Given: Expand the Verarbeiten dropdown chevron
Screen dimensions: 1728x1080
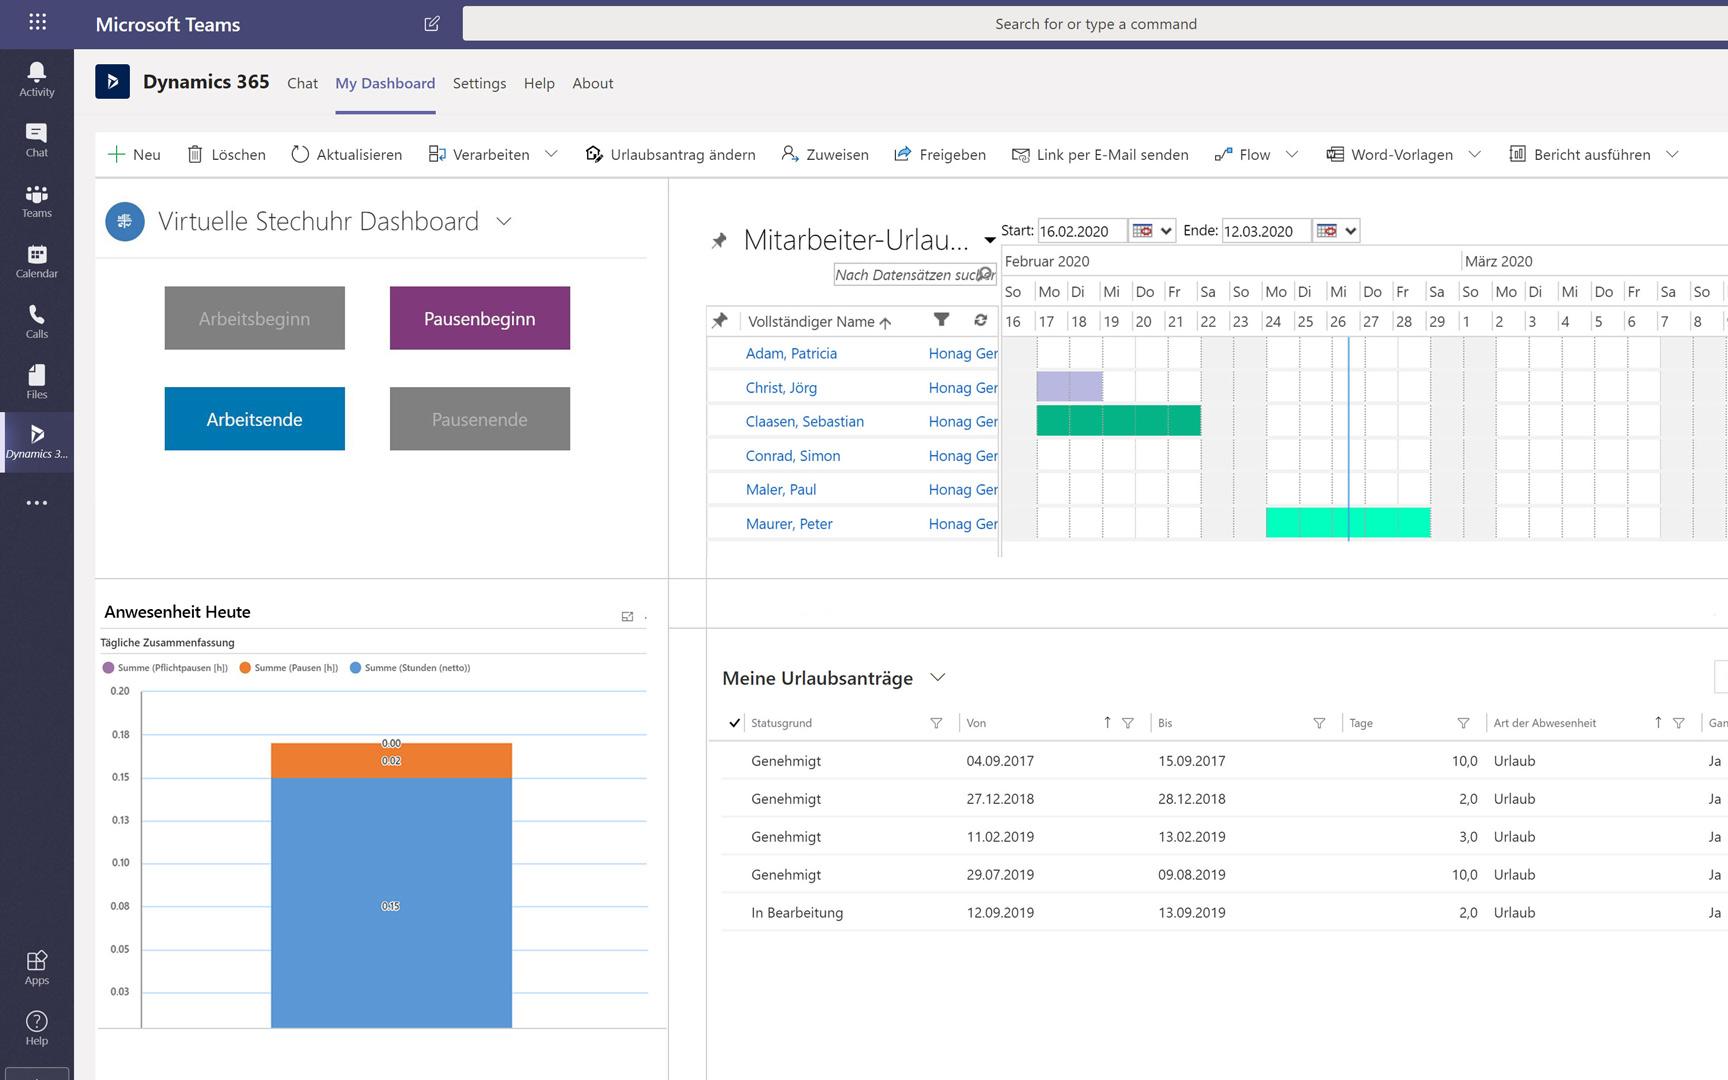Looking at the screenshot, I should tap(551, 154).
